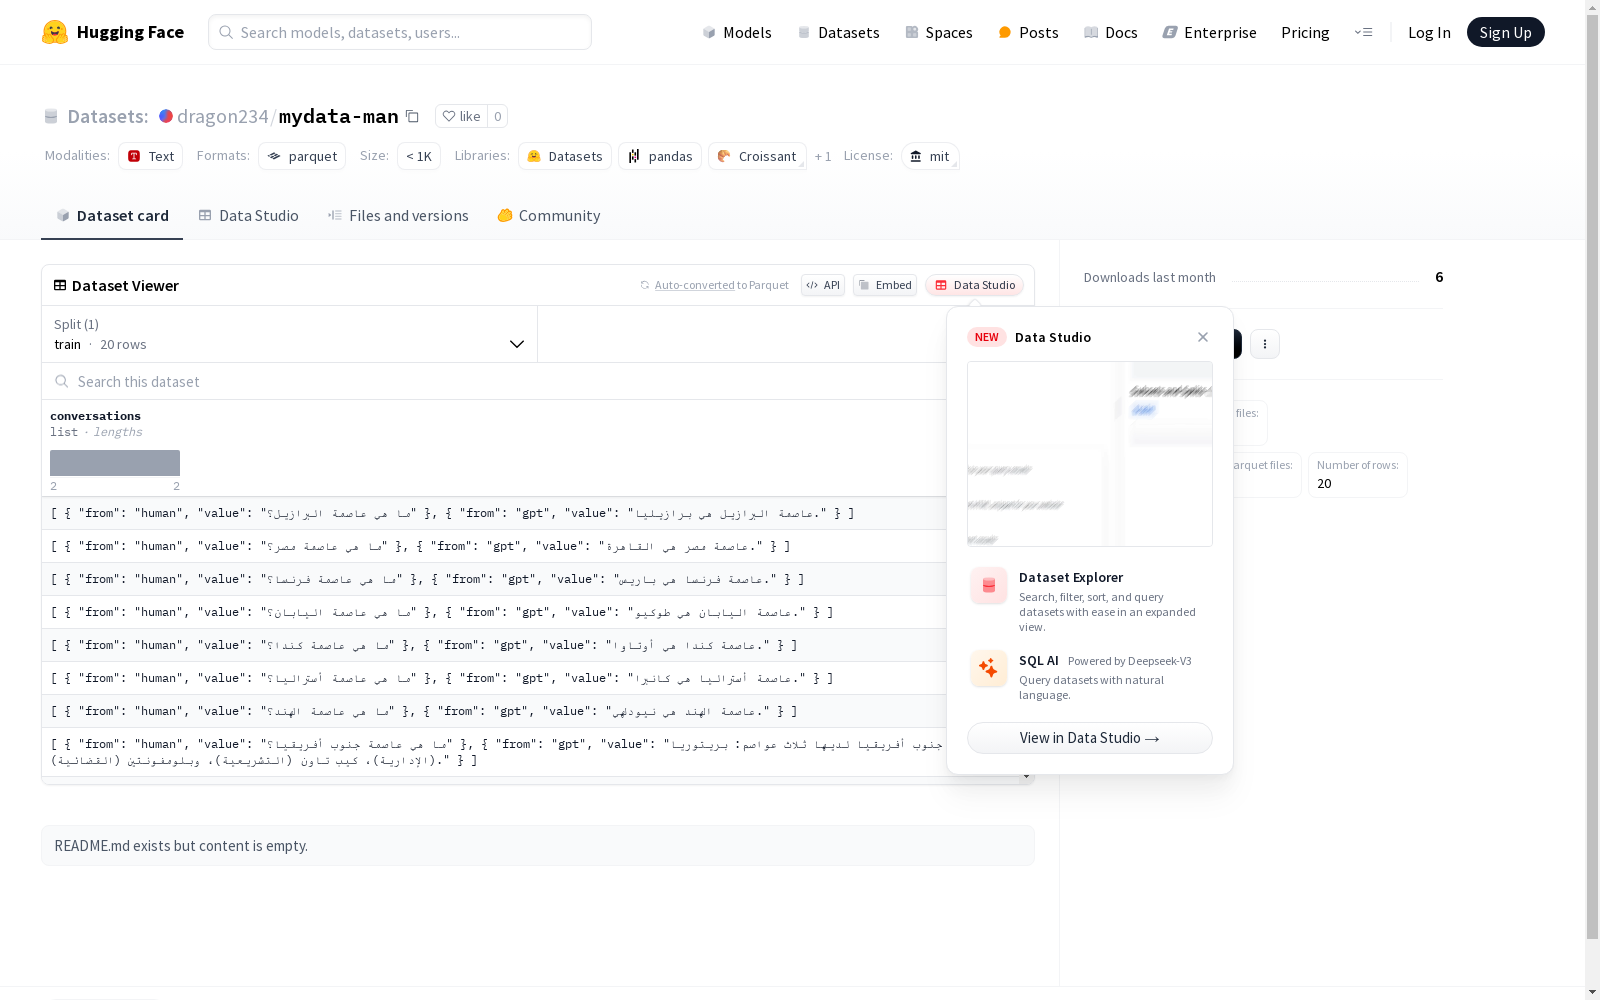The image size is (1600, 1000).
Task: Click the Data Studio button in viewer header
Action: point(974,285)
